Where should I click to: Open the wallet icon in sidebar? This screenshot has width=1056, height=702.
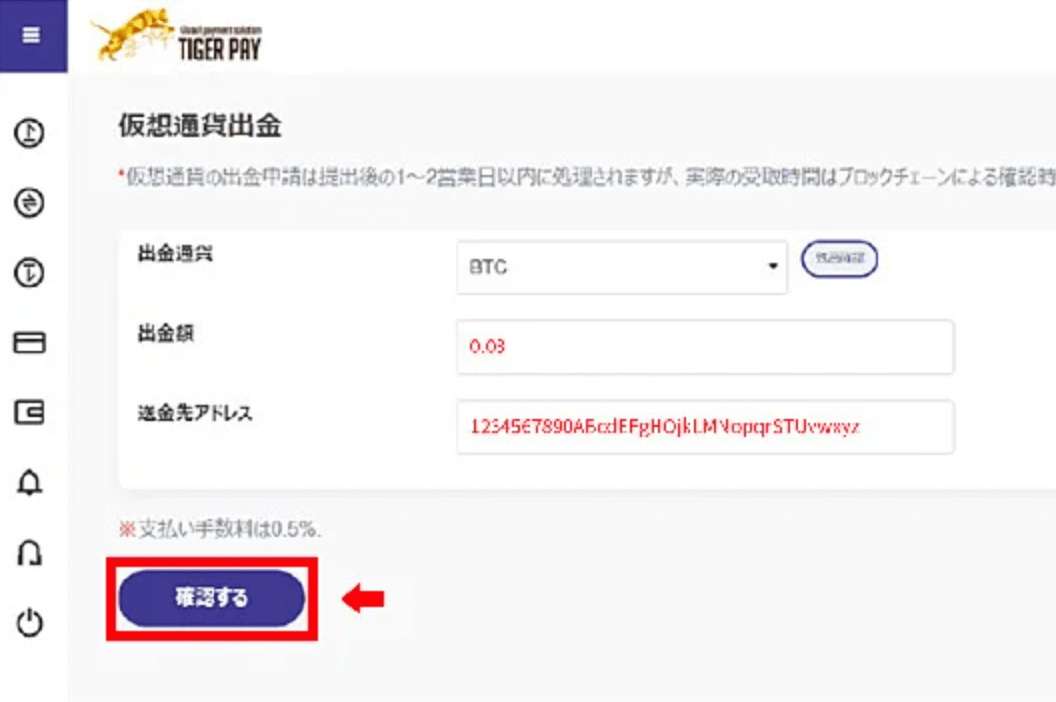(x=29, y=412)
